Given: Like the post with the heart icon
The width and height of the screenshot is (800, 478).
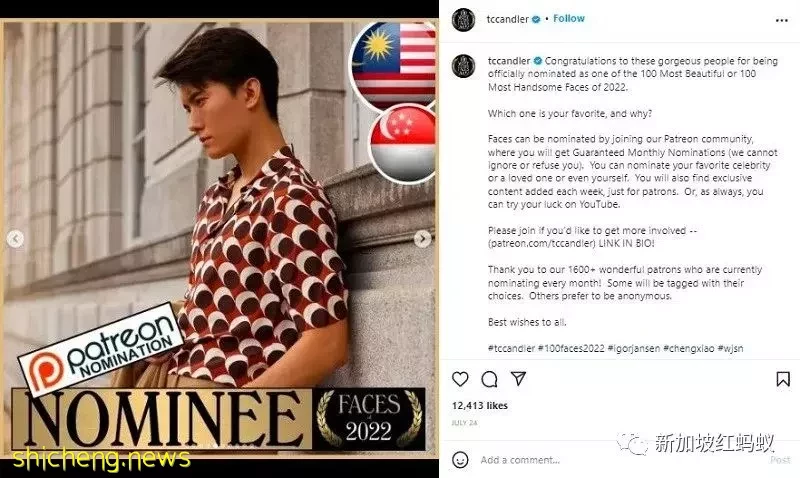Looking at the screenshot, I should point(460,379).
